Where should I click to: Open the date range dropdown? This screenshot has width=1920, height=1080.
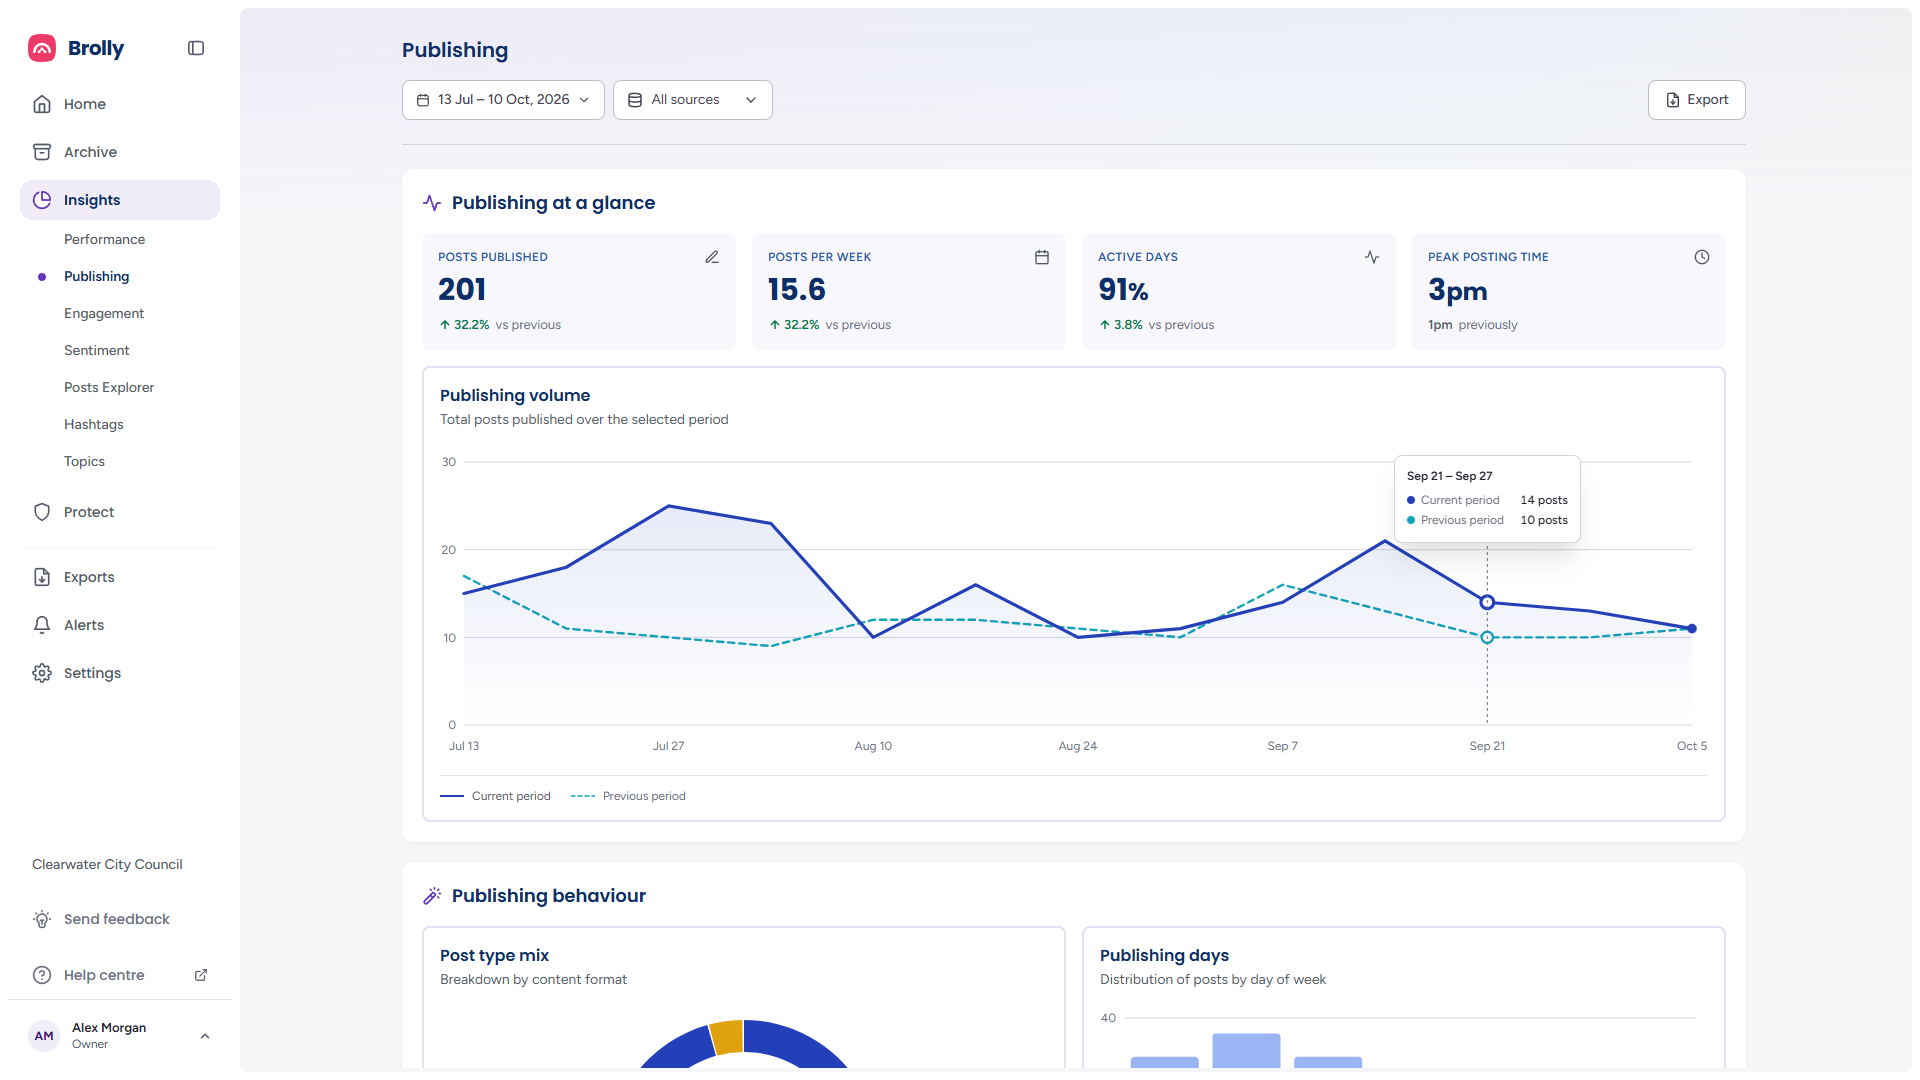point(503,100)
